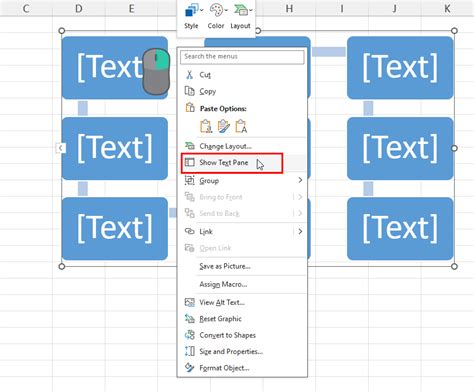This screenshot has width=474, height=392.
Task: Click the Format Object icon
Action: (190, 368)
